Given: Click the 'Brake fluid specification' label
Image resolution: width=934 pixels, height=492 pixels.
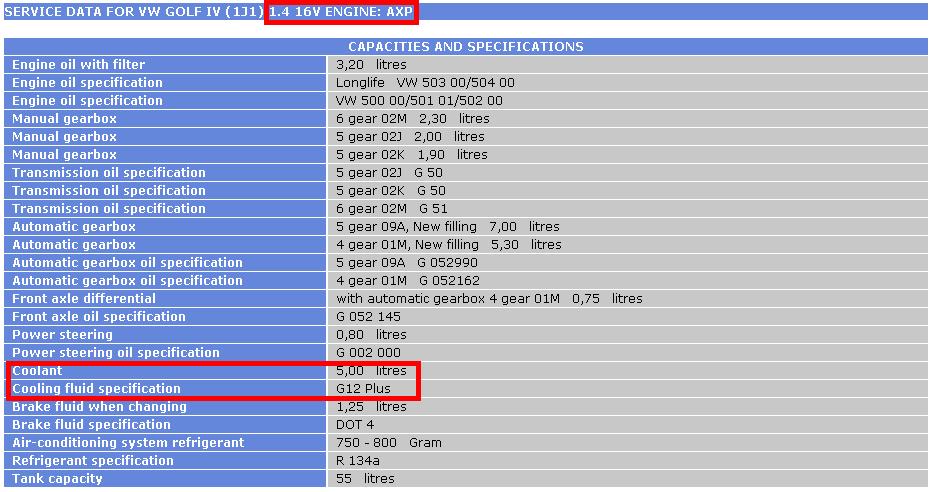Looking at the screenshot, I should (x=91, y=425).
